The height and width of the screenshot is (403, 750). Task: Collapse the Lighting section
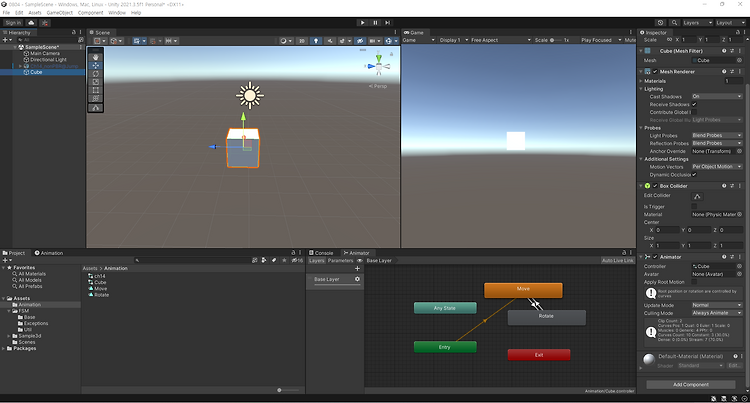coord(641,89)
